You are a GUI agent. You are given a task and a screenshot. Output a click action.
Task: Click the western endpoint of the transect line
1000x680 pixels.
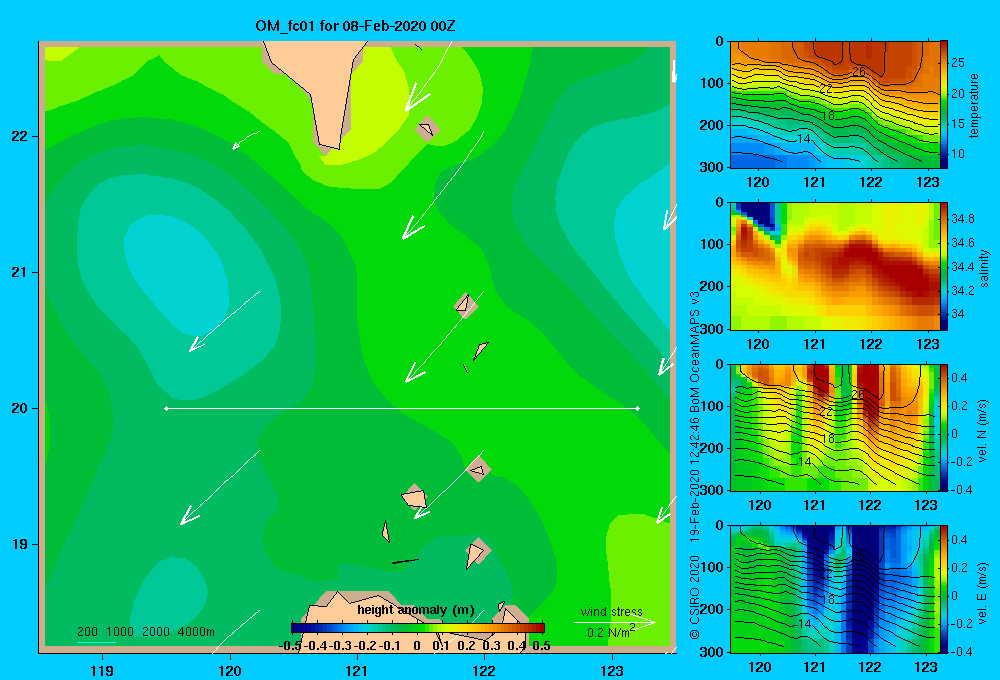coord(166,408)
